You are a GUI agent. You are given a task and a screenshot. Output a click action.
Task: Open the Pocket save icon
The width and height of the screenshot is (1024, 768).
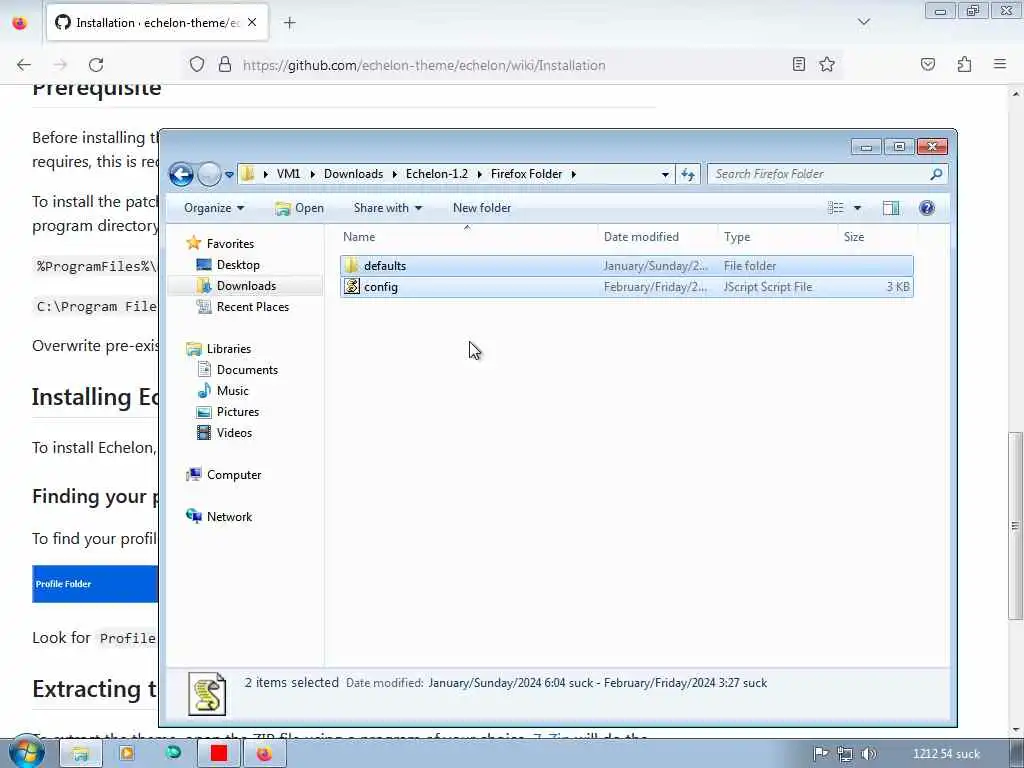click(x=928, y=64)
